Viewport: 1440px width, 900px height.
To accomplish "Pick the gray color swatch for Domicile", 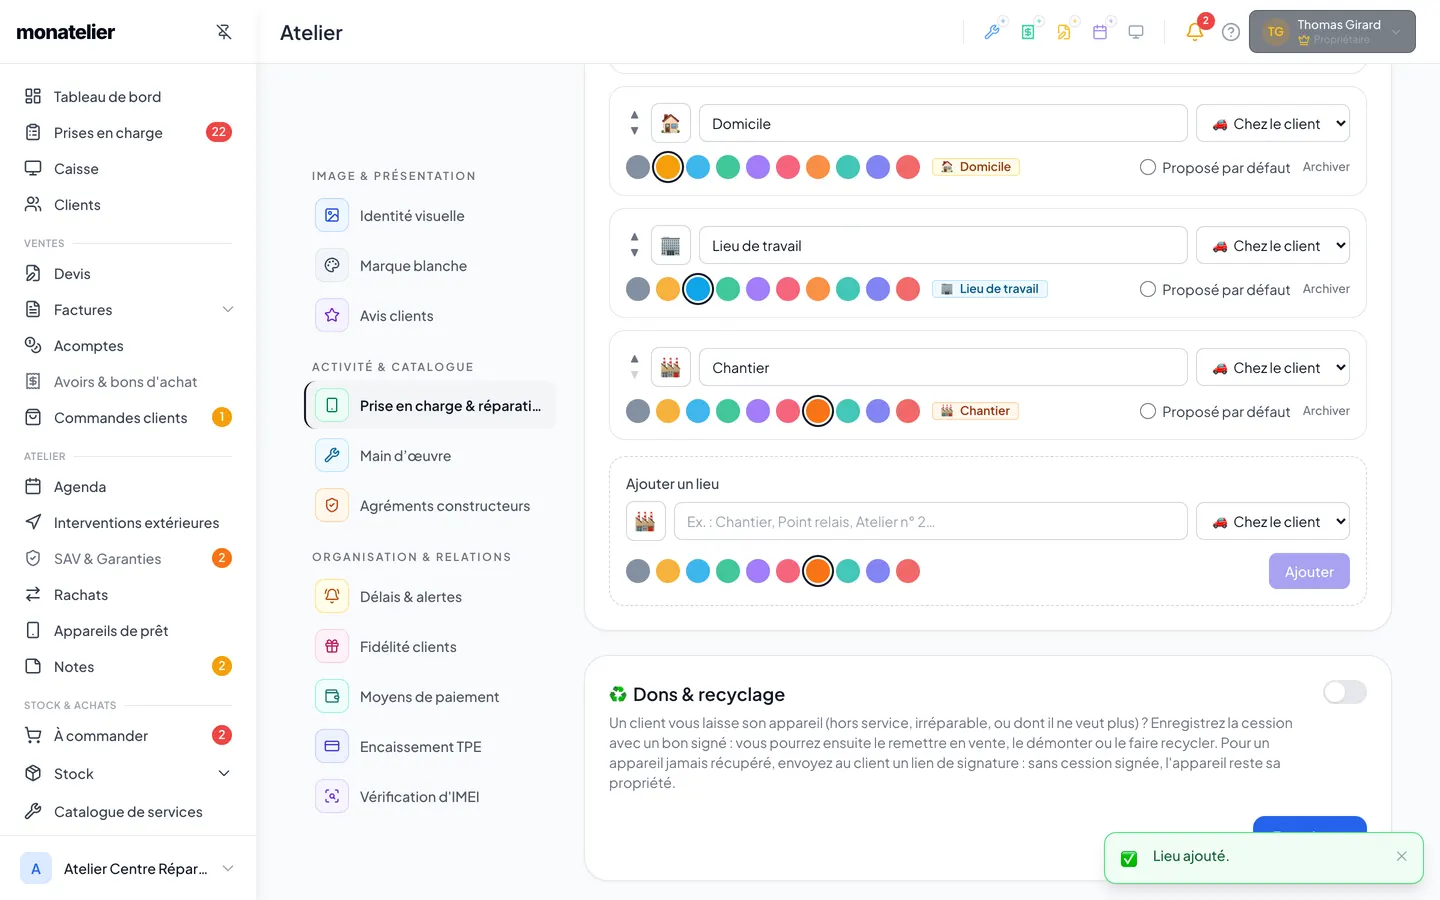I will click(638, 167).
